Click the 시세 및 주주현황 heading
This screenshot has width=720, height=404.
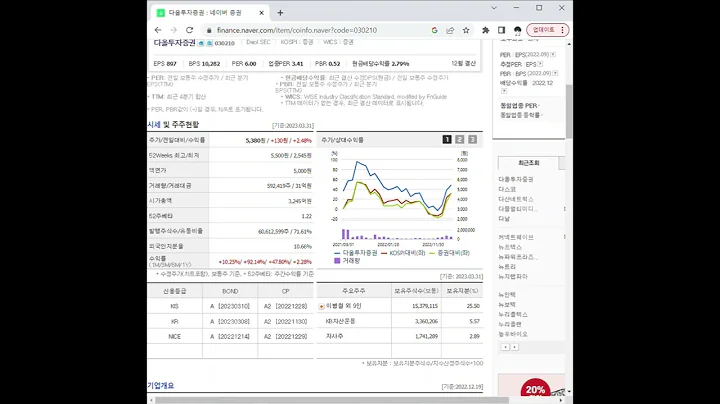click(x=173, y=125)
